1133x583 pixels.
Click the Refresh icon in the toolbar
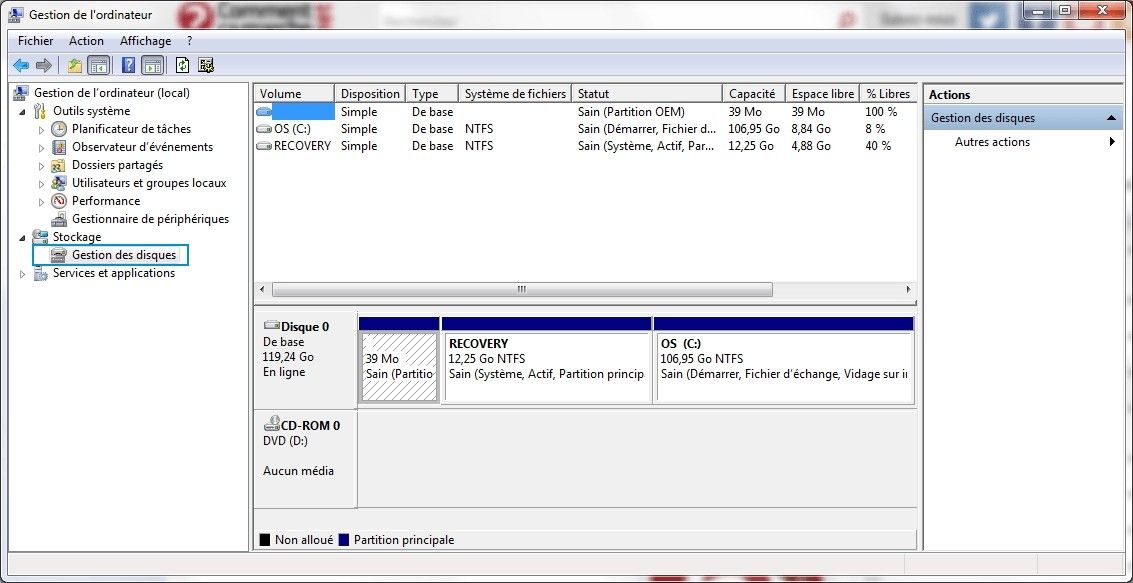(182, 64)
